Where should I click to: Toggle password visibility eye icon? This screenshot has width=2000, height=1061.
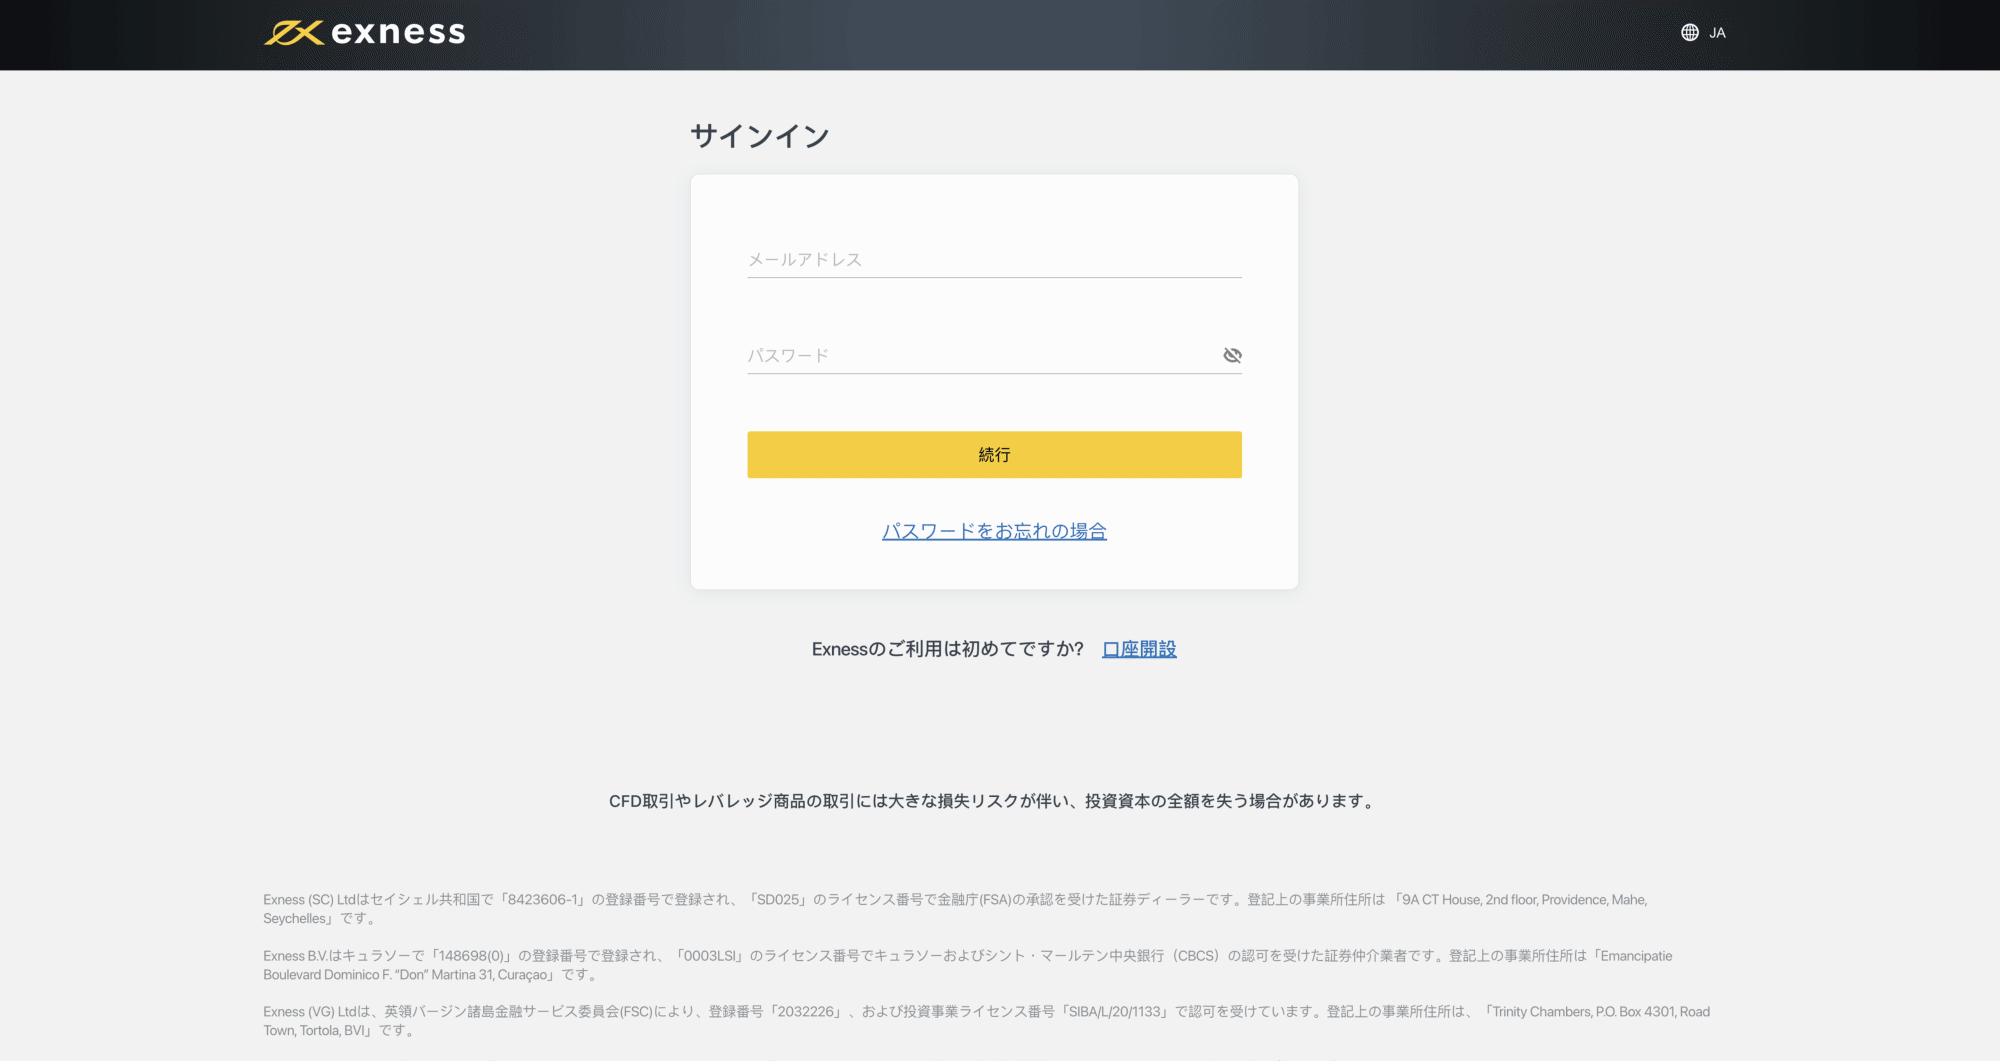tap(1232, 355)
